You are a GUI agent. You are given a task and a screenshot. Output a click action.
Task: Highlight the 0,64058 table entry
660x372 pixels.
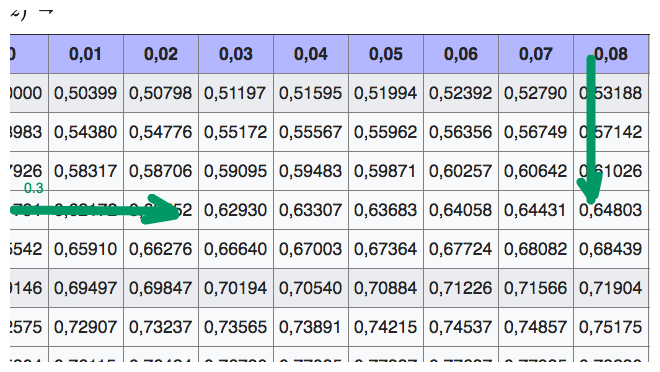pyautogui.click(x=460, y=210)
